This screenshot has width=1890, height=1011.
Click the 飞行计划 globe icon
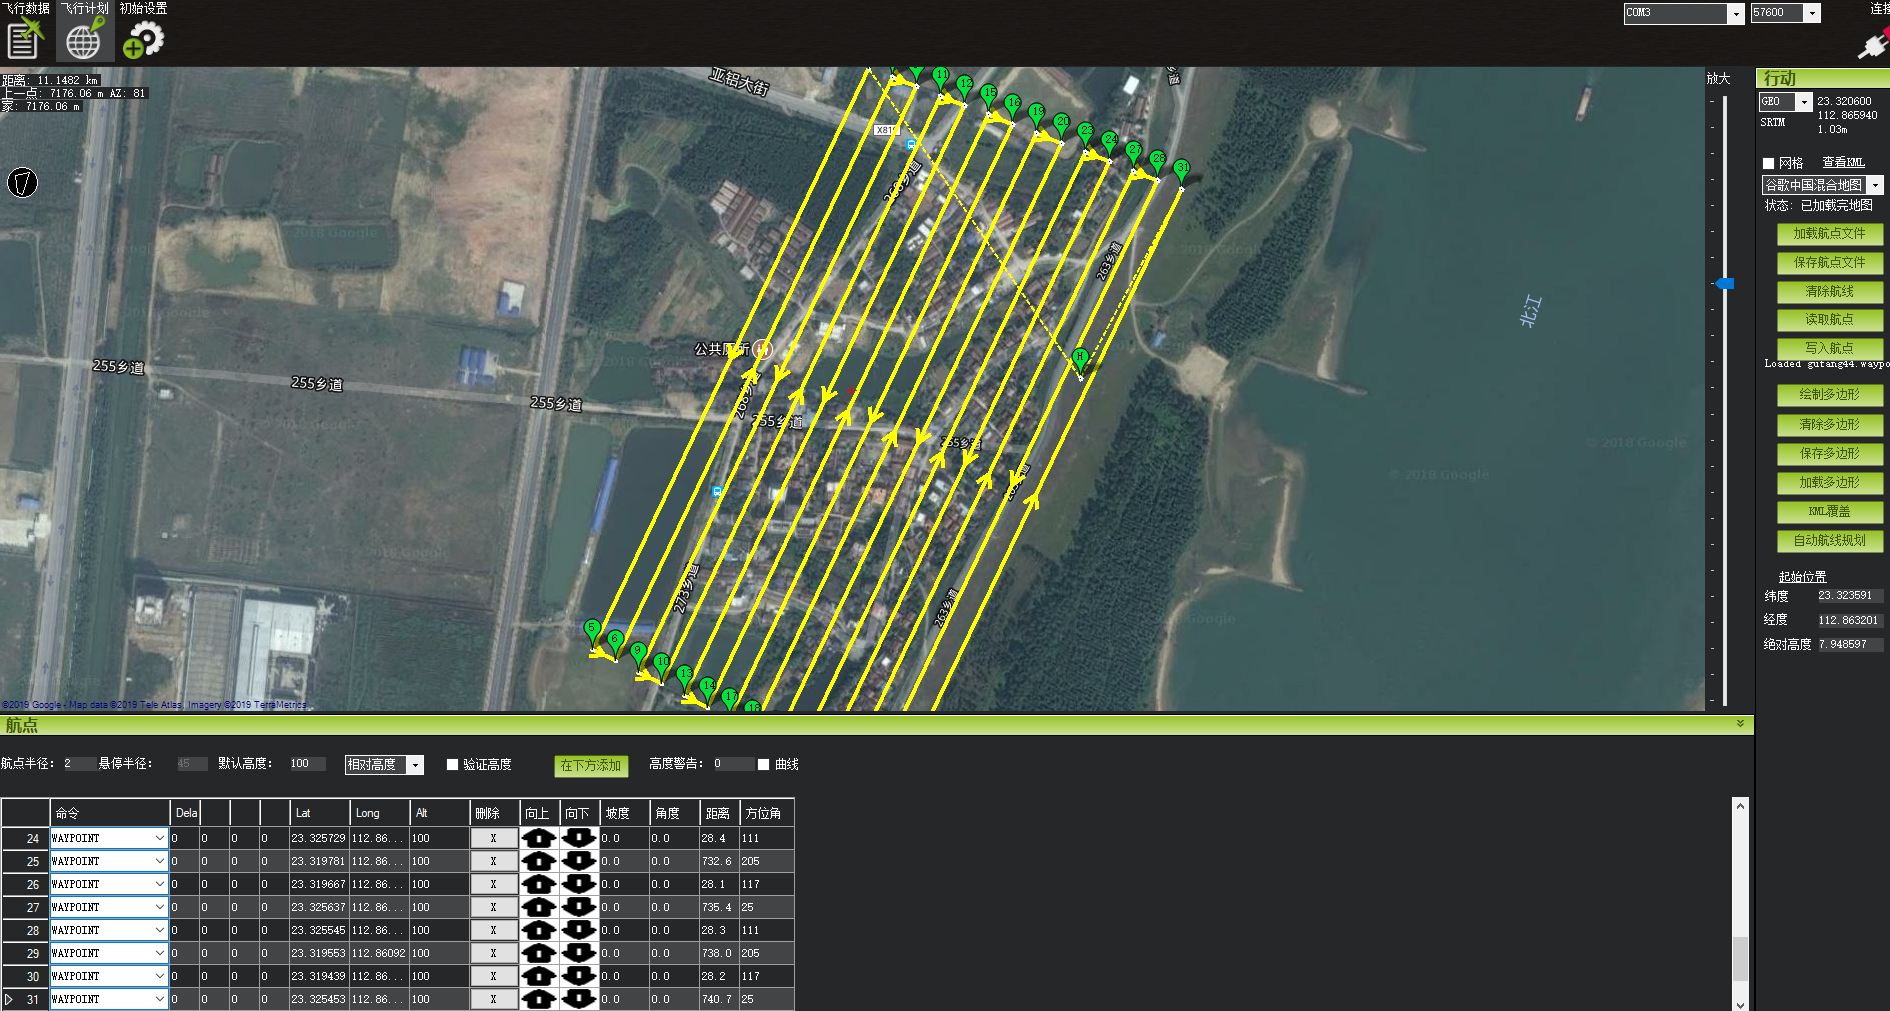(x=84, y=40)
